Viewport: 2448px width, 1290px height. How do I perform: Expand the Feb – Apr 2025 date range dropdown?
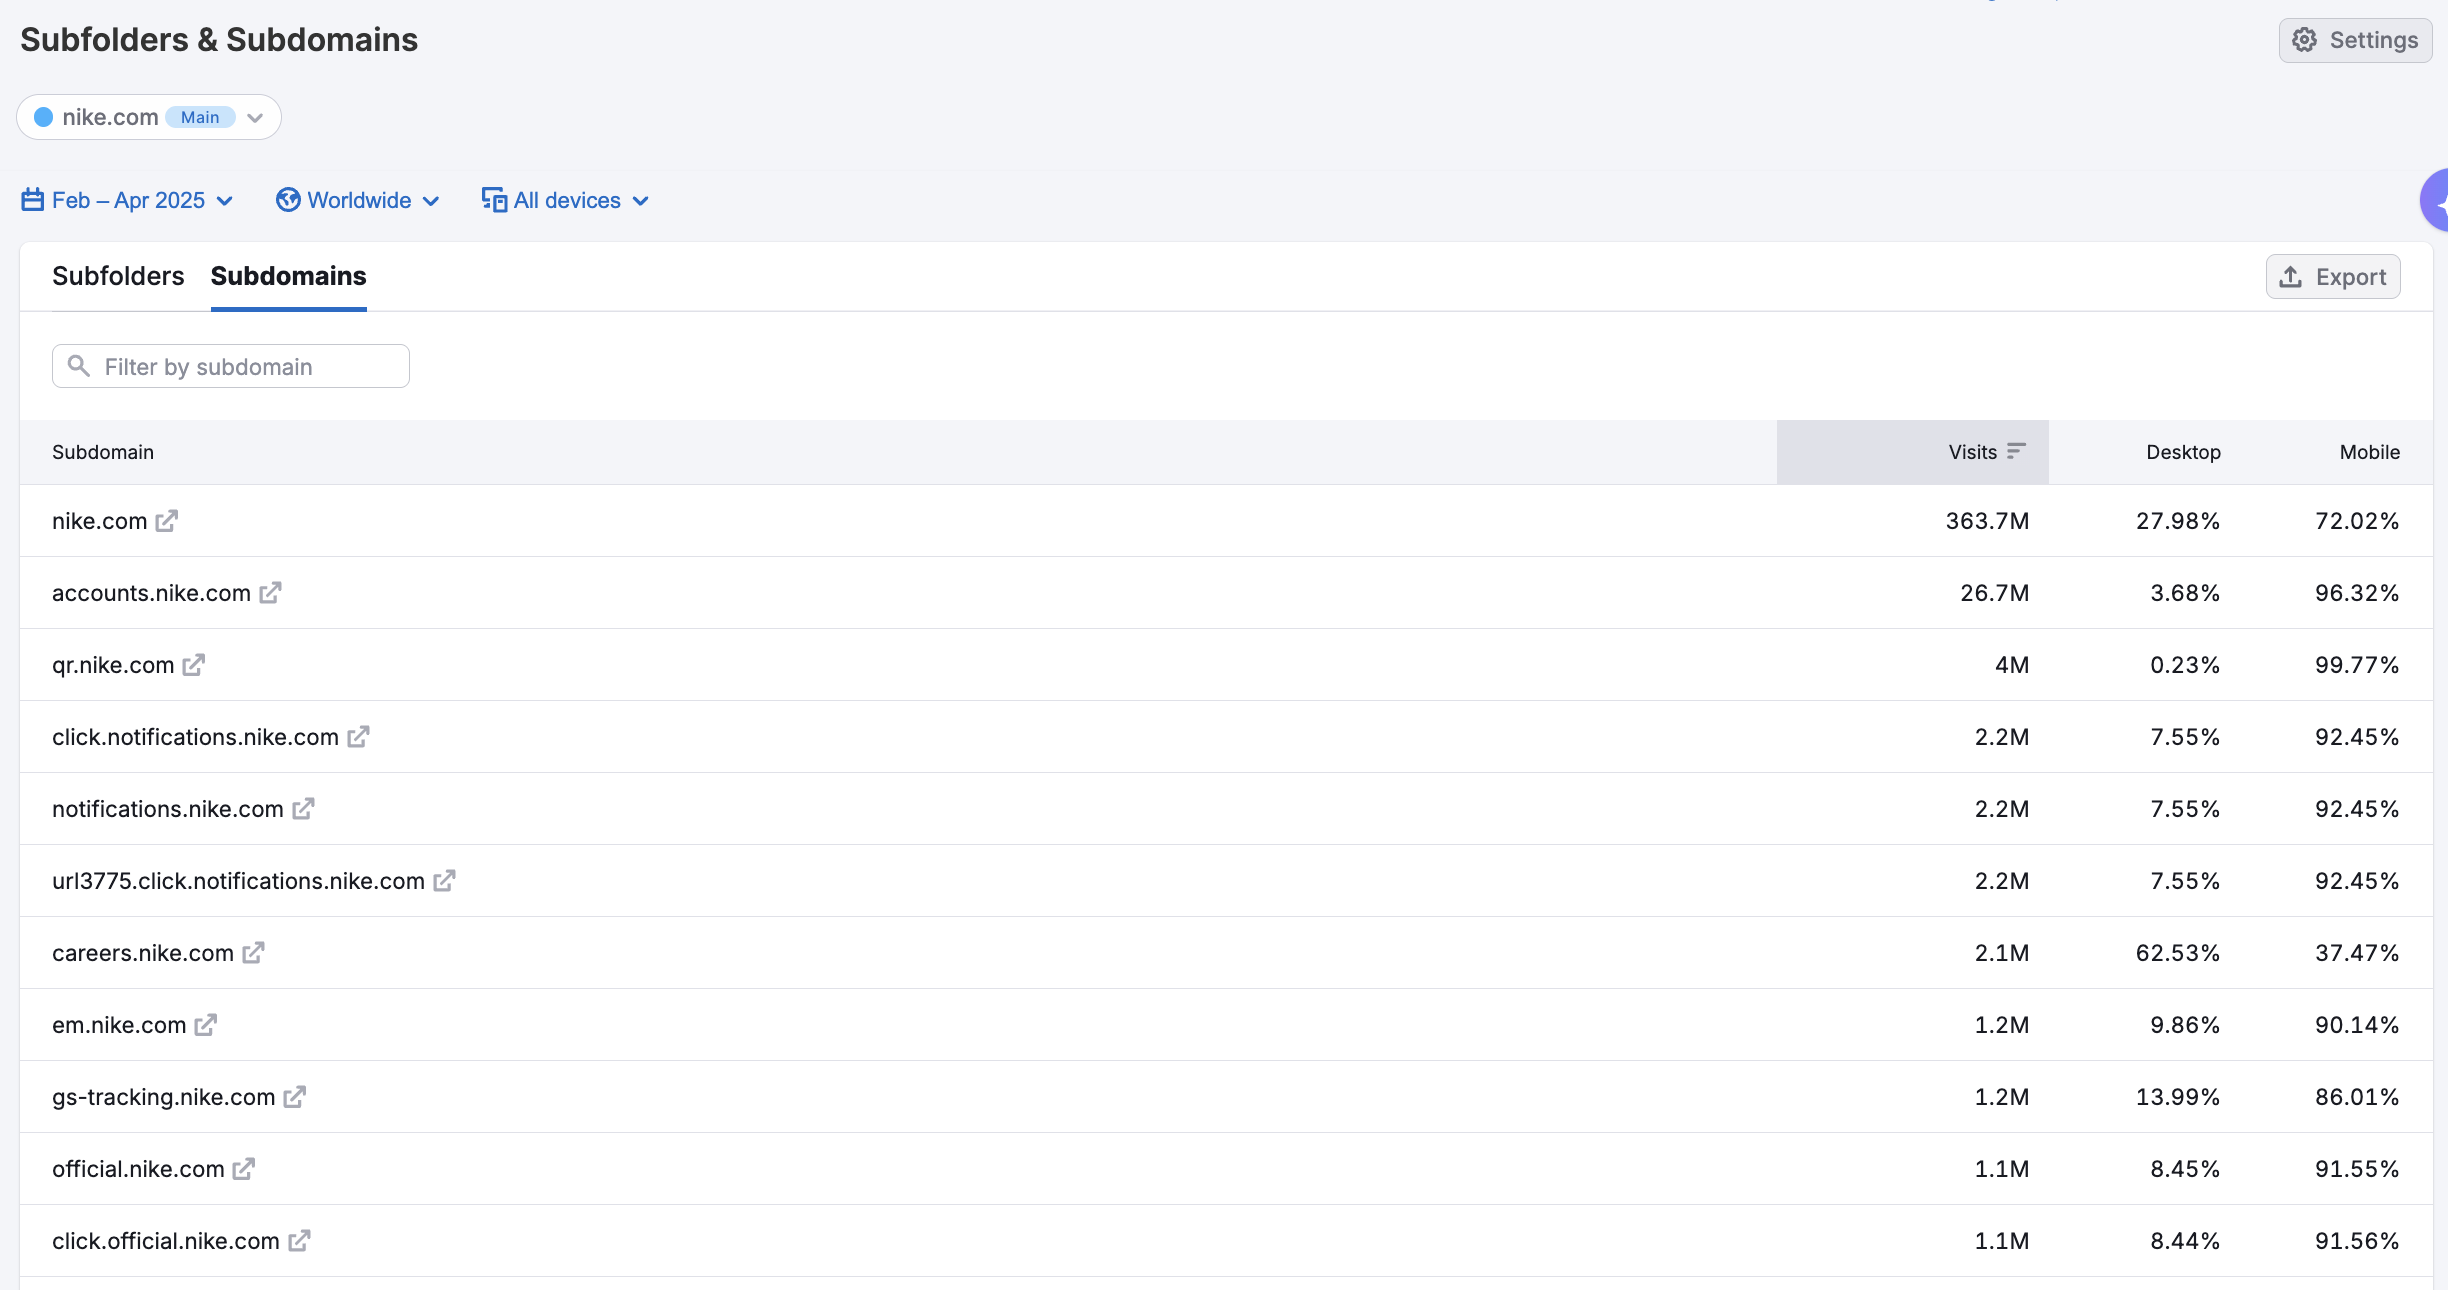128,200
